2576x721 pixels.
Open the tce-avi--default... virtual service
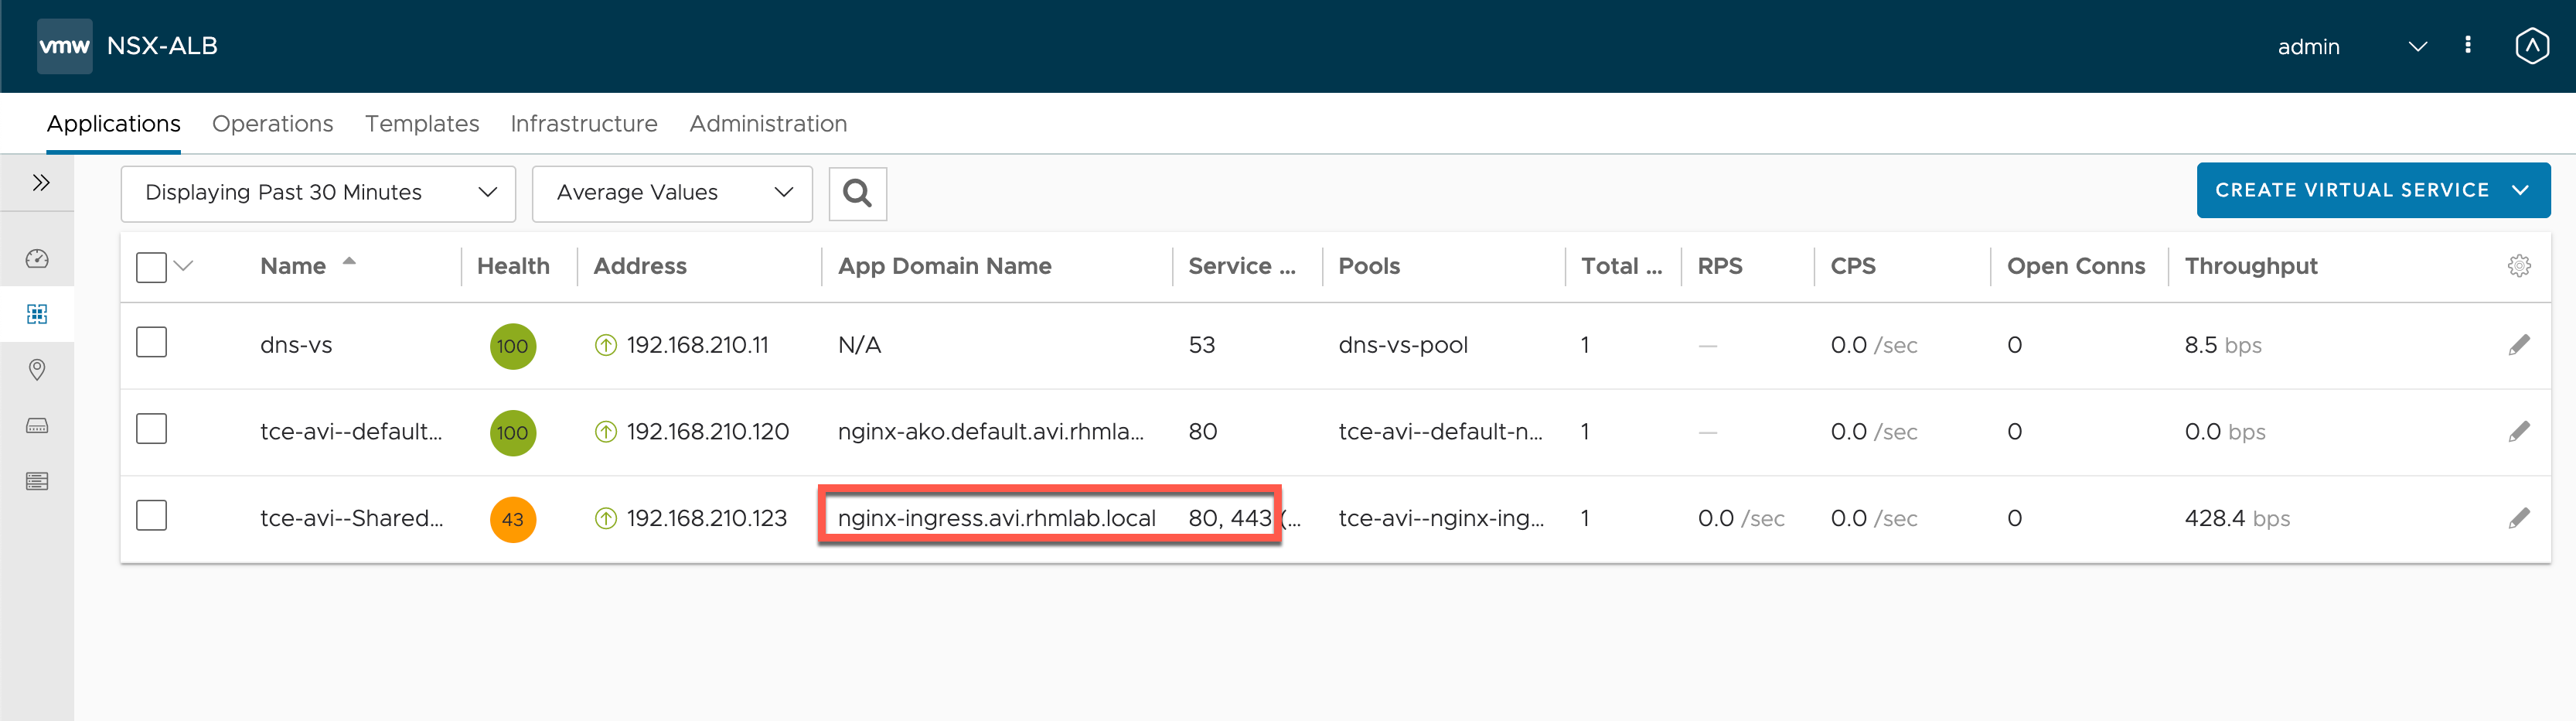point(351,432)
